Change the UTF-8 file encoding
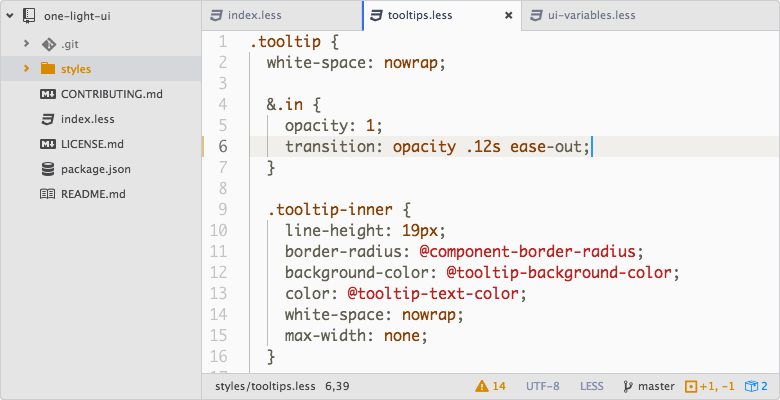This screenshot has height=400, width=780. coord(542,386)
